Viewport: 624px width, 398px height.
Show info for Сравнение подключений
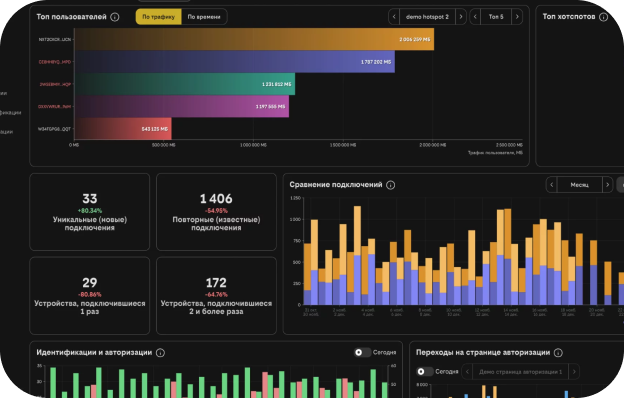coord(390,185)
